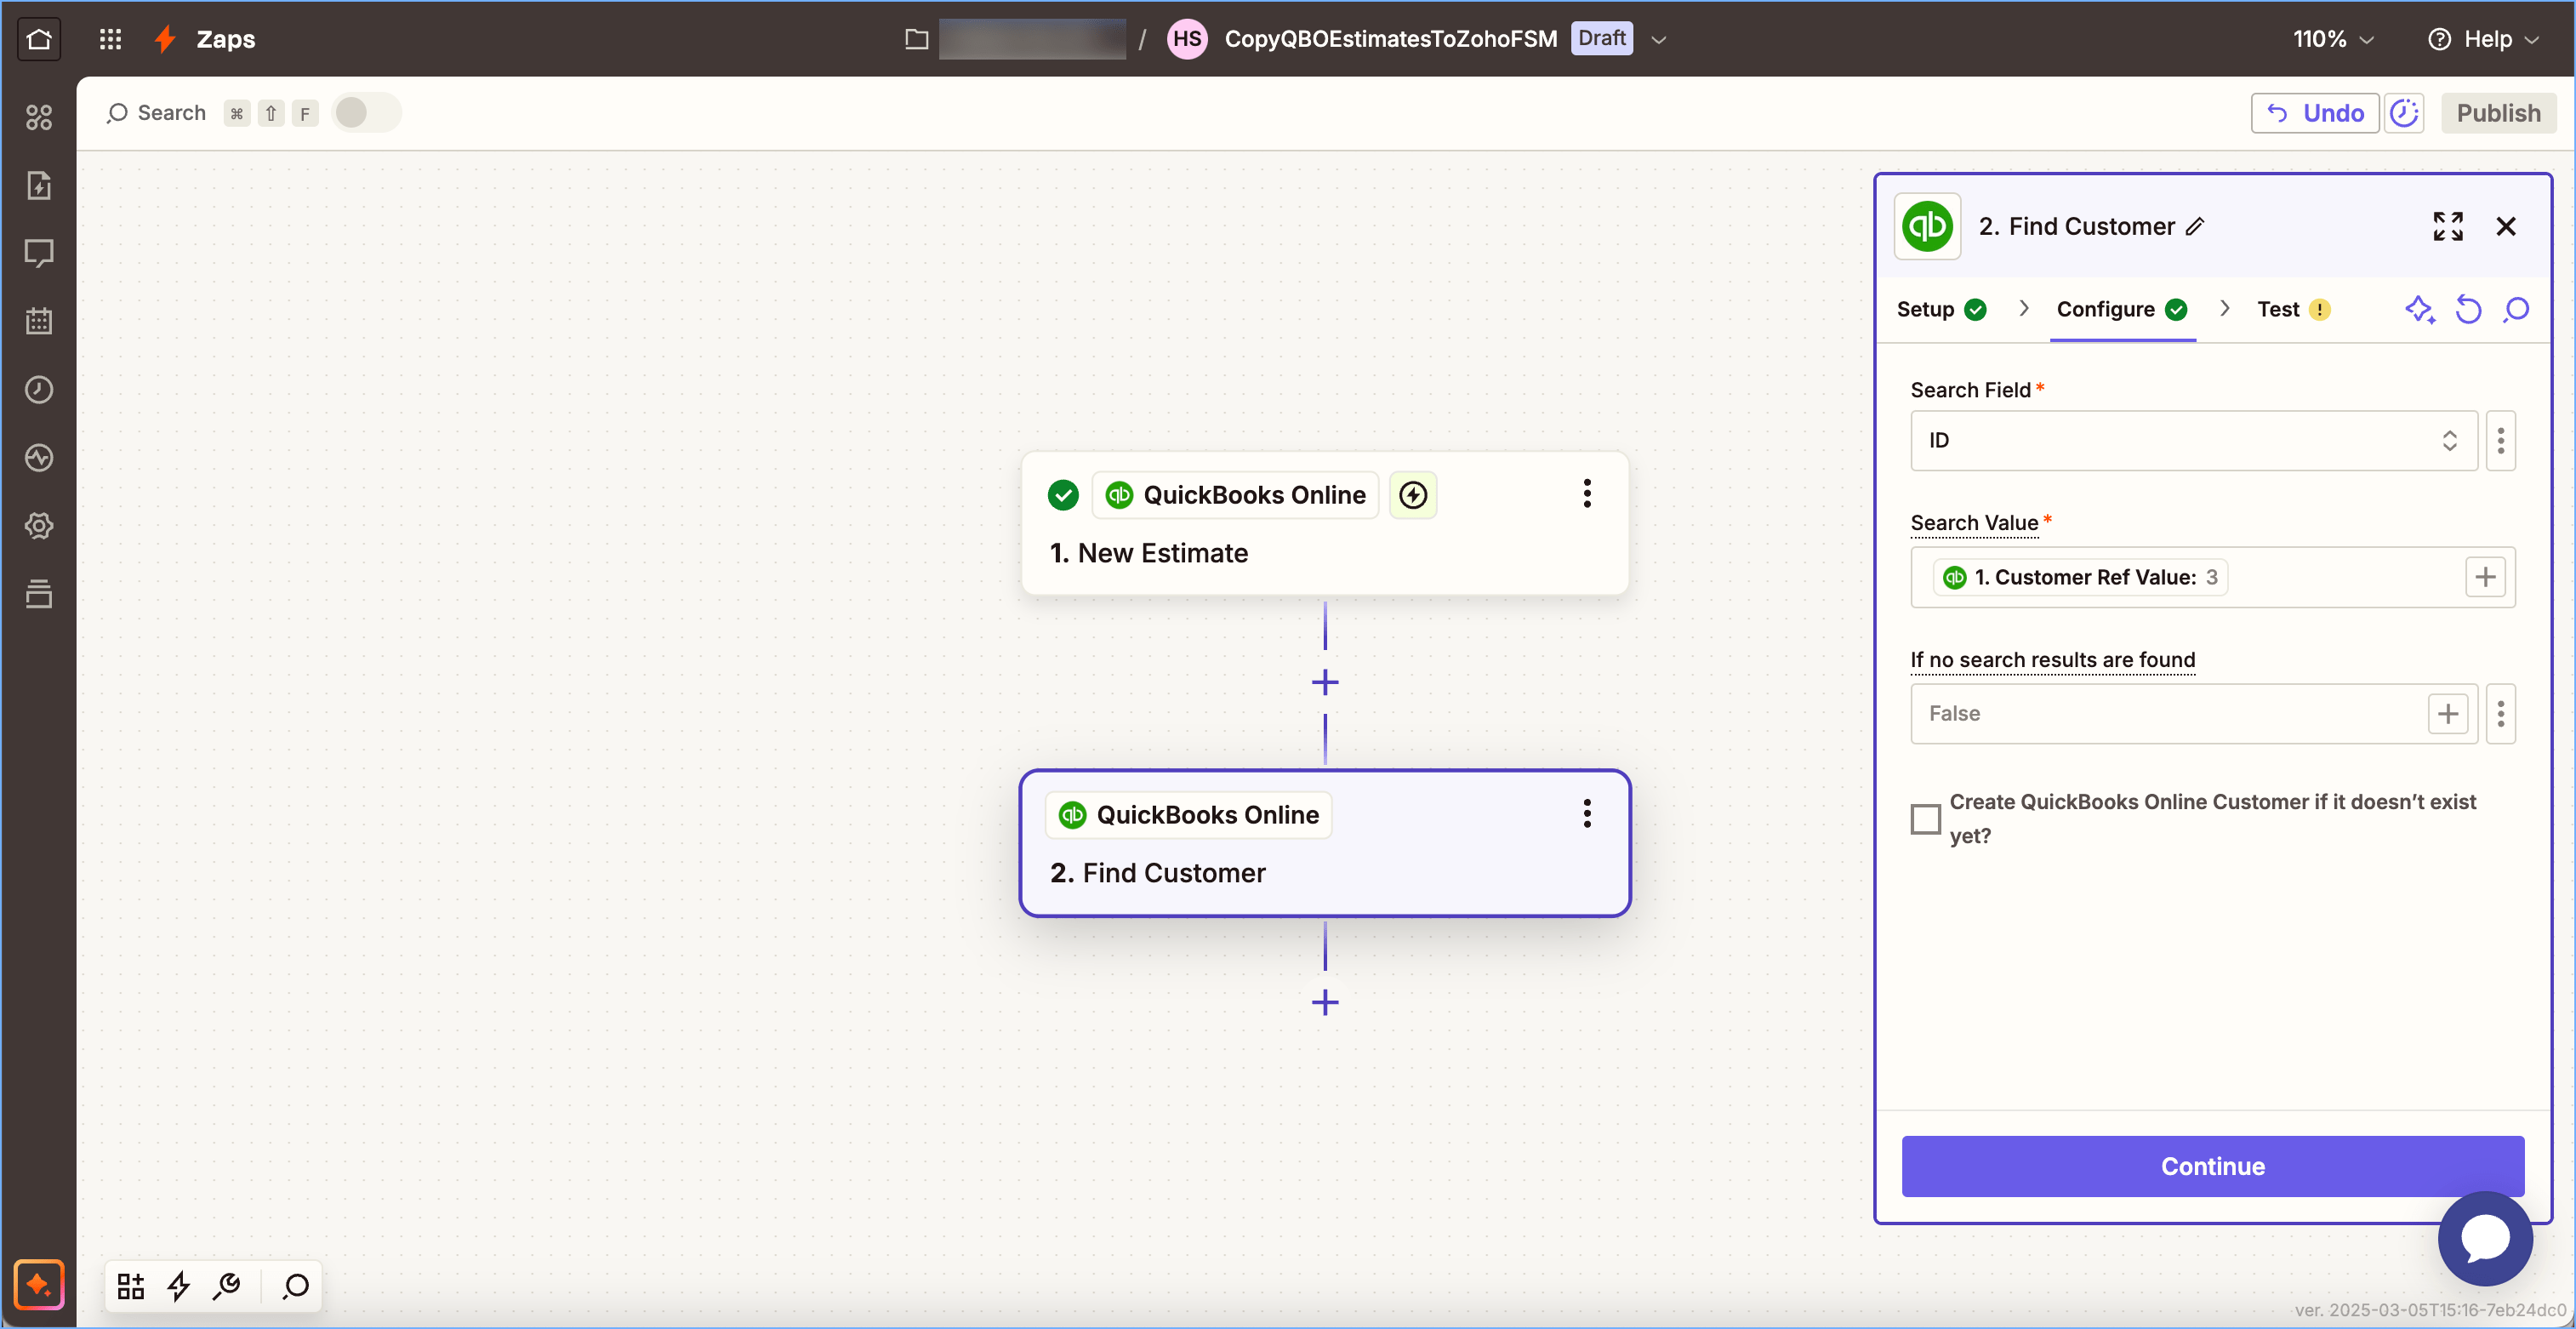Click the Undo button
This screenshot has width=2576, height=1329.
click(x=2314, y=113)
